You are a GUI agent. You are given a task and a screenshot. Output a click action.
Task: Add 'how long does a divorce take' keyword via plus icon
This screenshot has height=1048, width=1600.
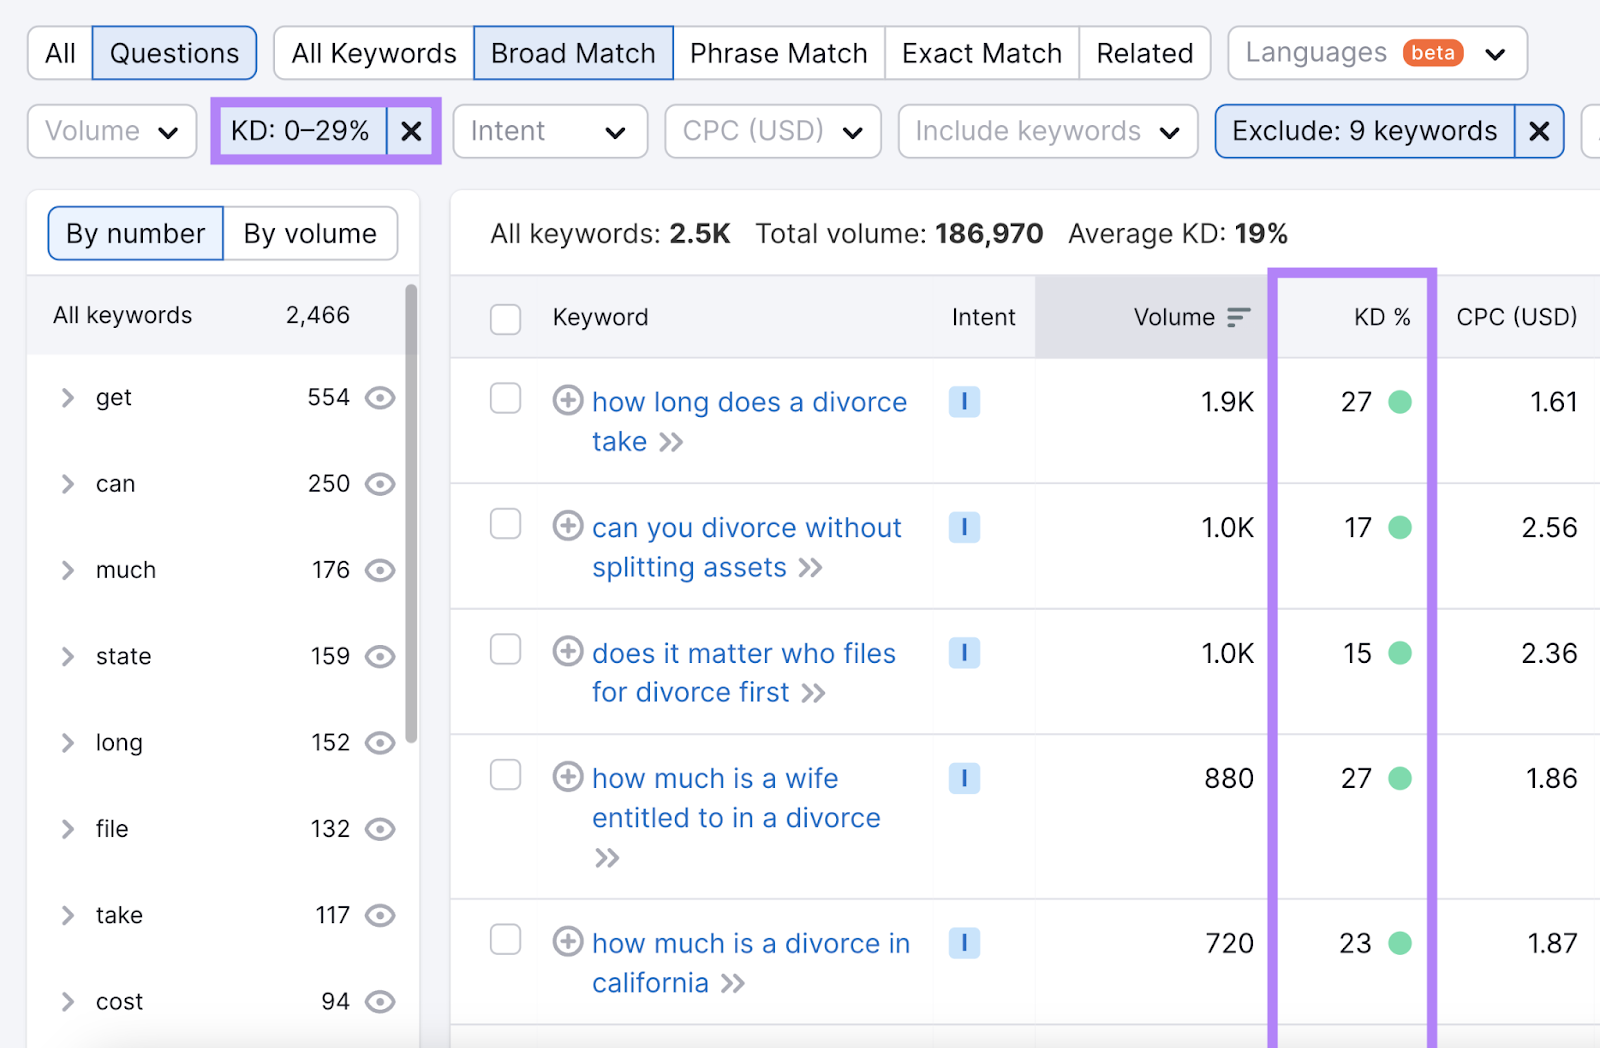568,400
